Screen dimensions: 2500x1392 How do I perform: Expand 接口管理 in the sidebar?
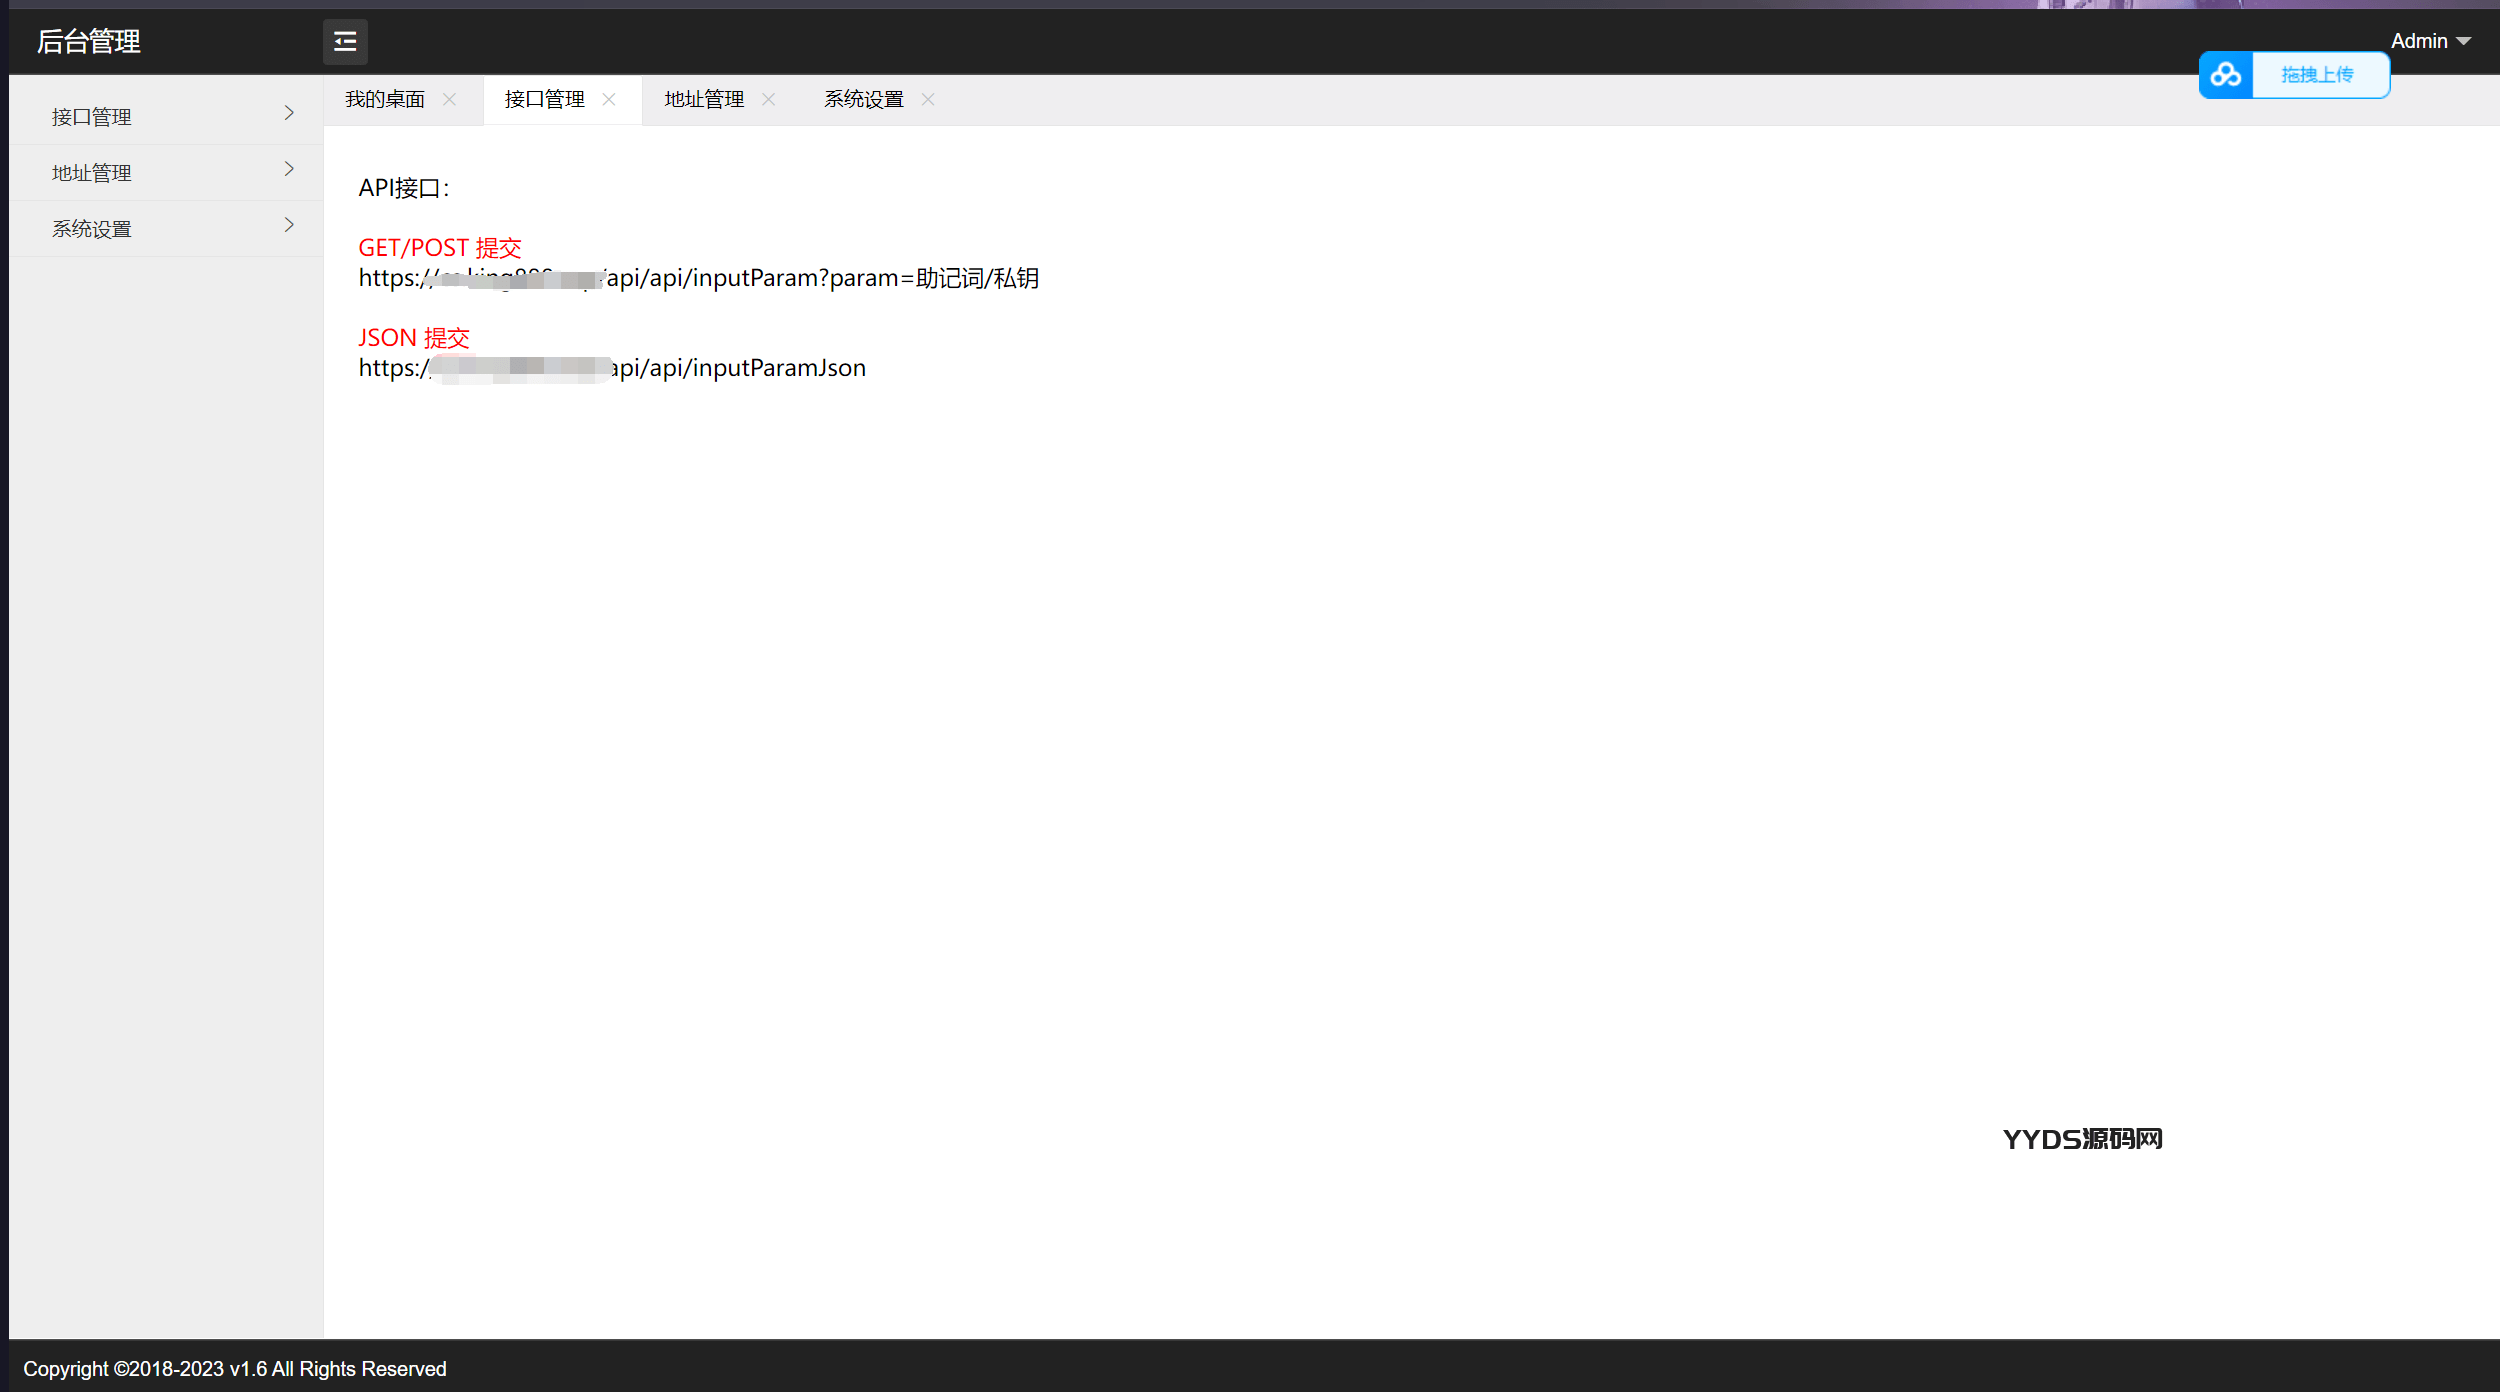(x=166, y=117)
